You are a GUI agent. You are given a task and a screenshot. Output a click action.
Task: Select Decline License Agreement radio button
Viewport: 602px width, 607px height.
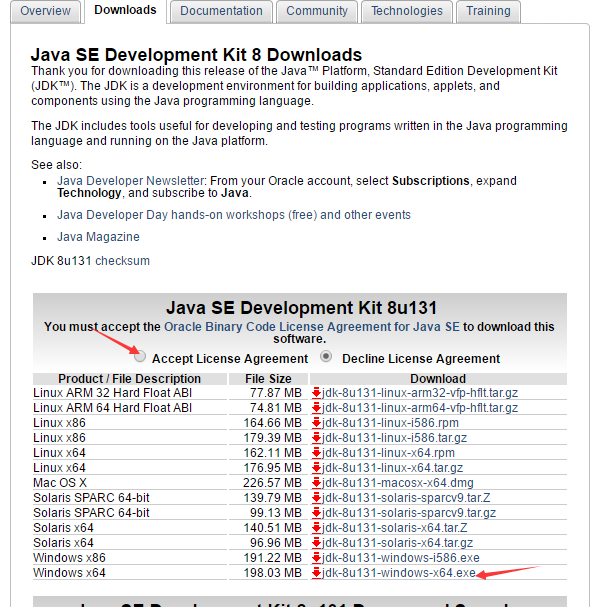(x=326, y=357)
